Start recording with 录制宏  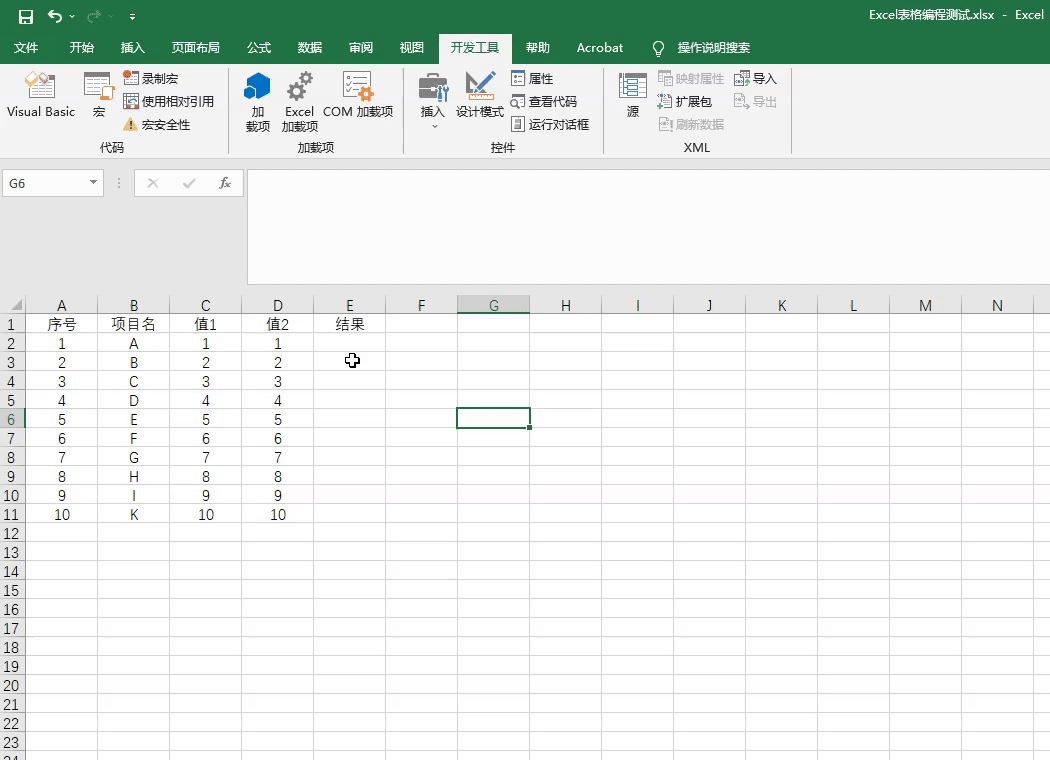[151, 78]
